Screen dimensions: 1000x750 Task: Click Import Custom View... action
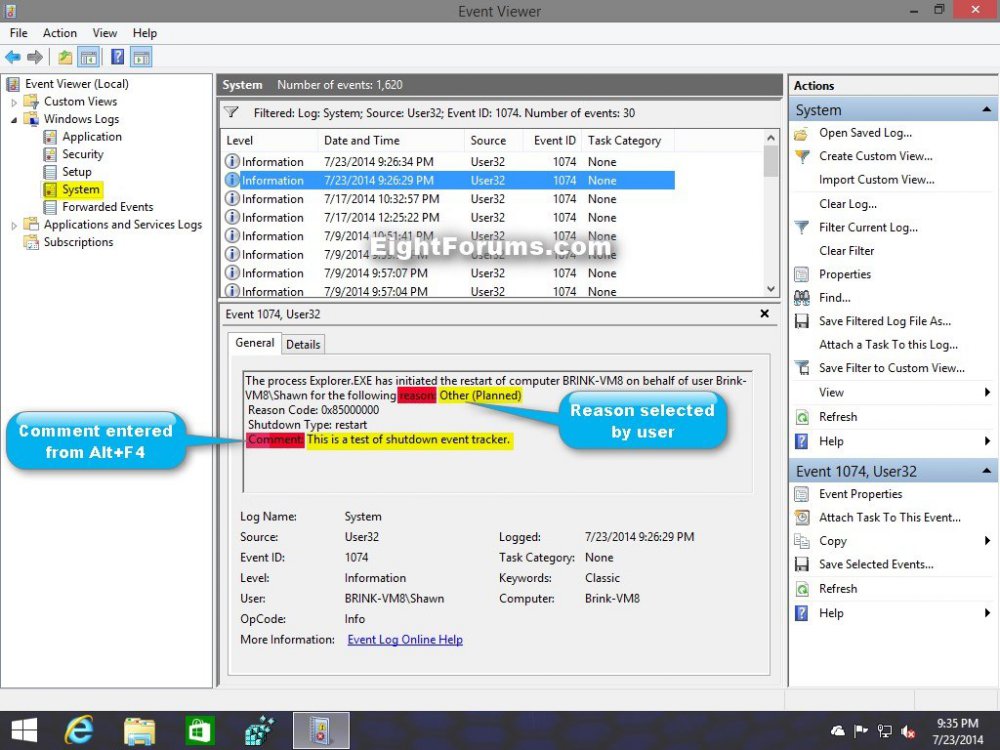click(x=876, y=180)
